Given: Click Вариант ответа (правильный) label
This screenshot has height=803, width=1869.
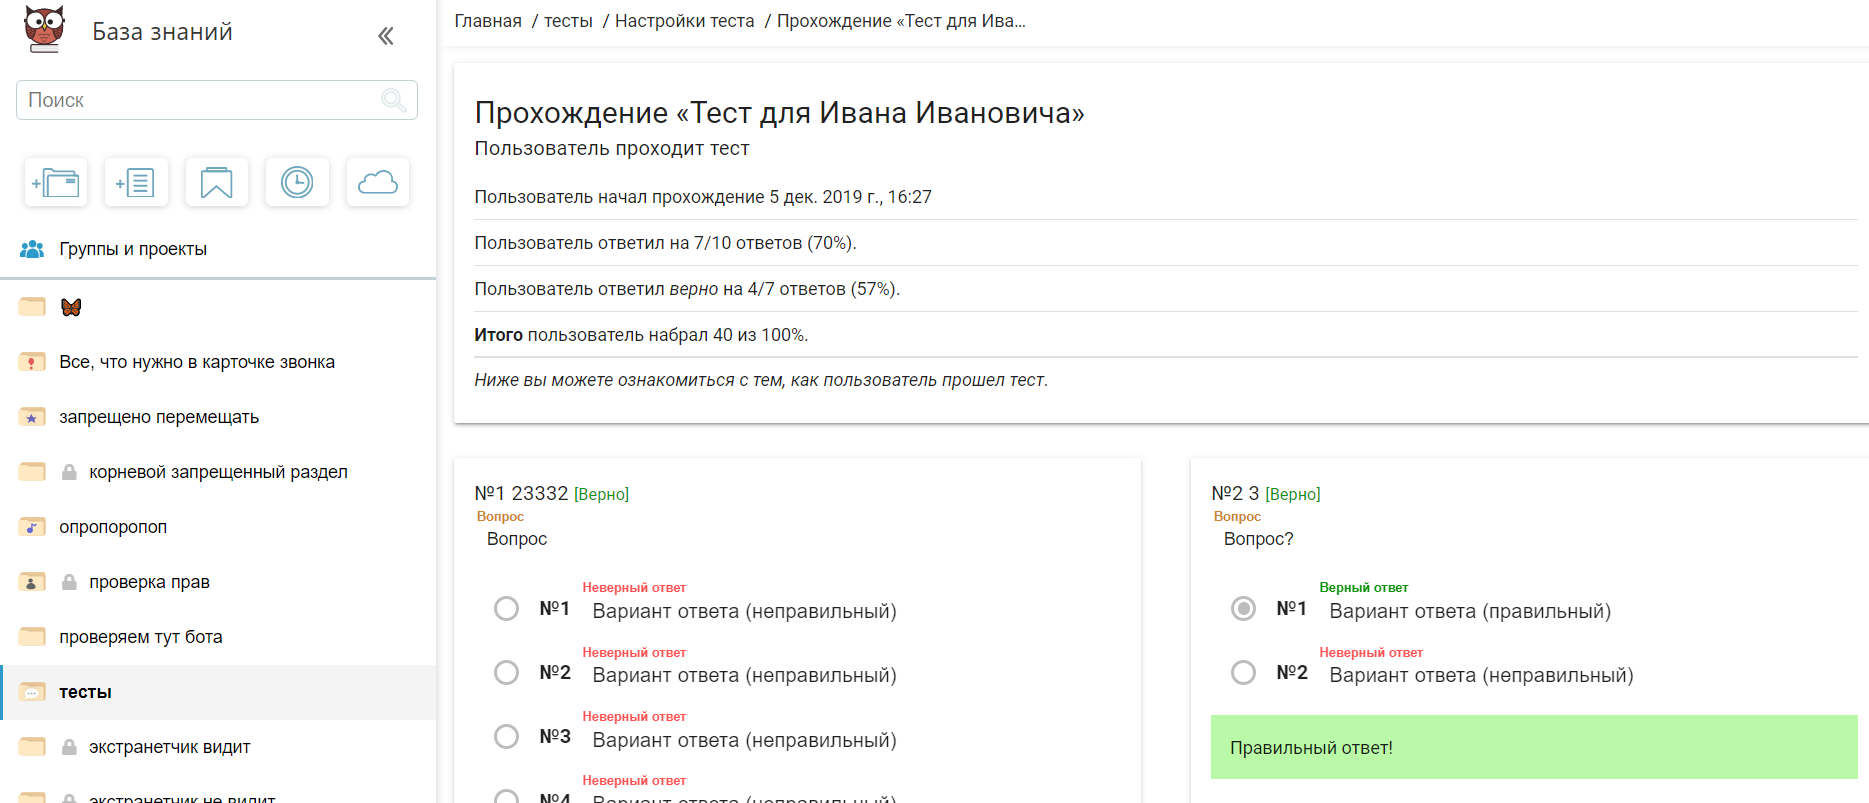Looking at the screenshot, I should point(1470,611).
